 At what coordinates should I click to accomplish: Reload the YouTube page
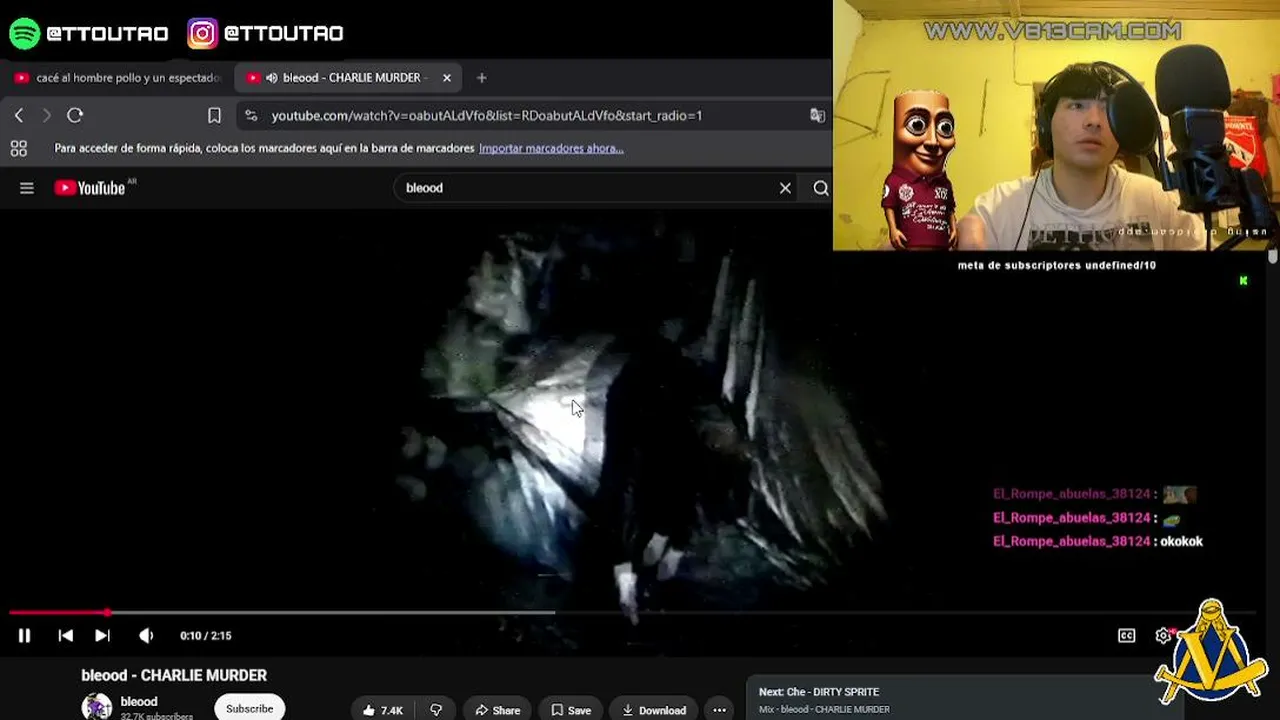(x=75, y=115)
